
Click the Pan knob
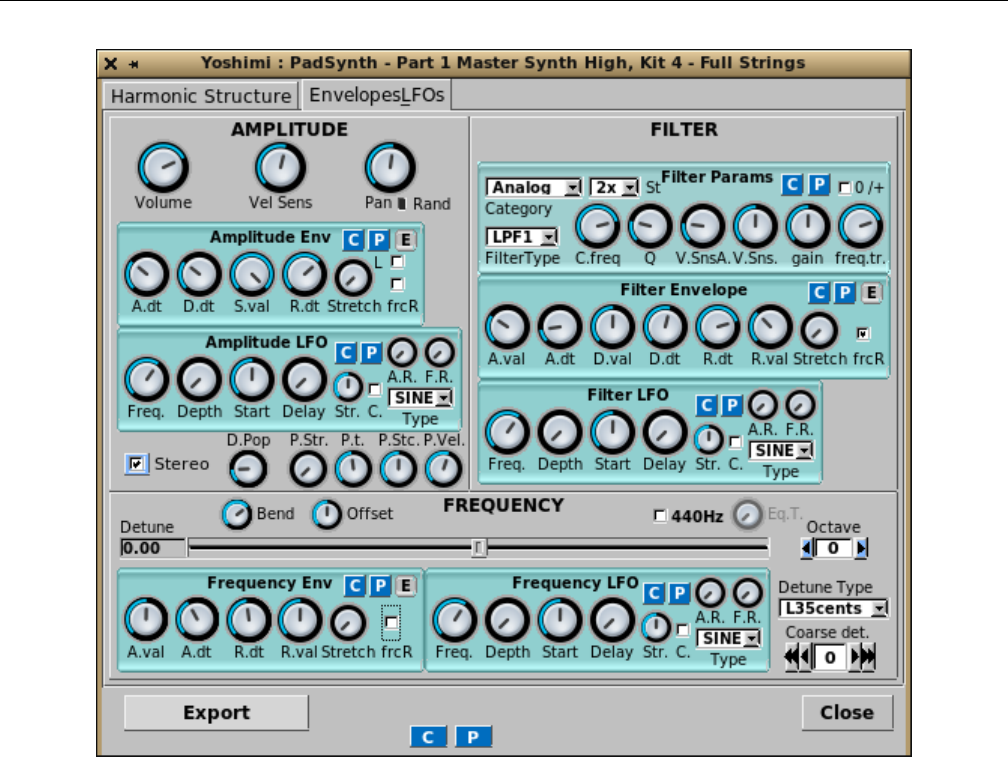[x=390, y=167]
